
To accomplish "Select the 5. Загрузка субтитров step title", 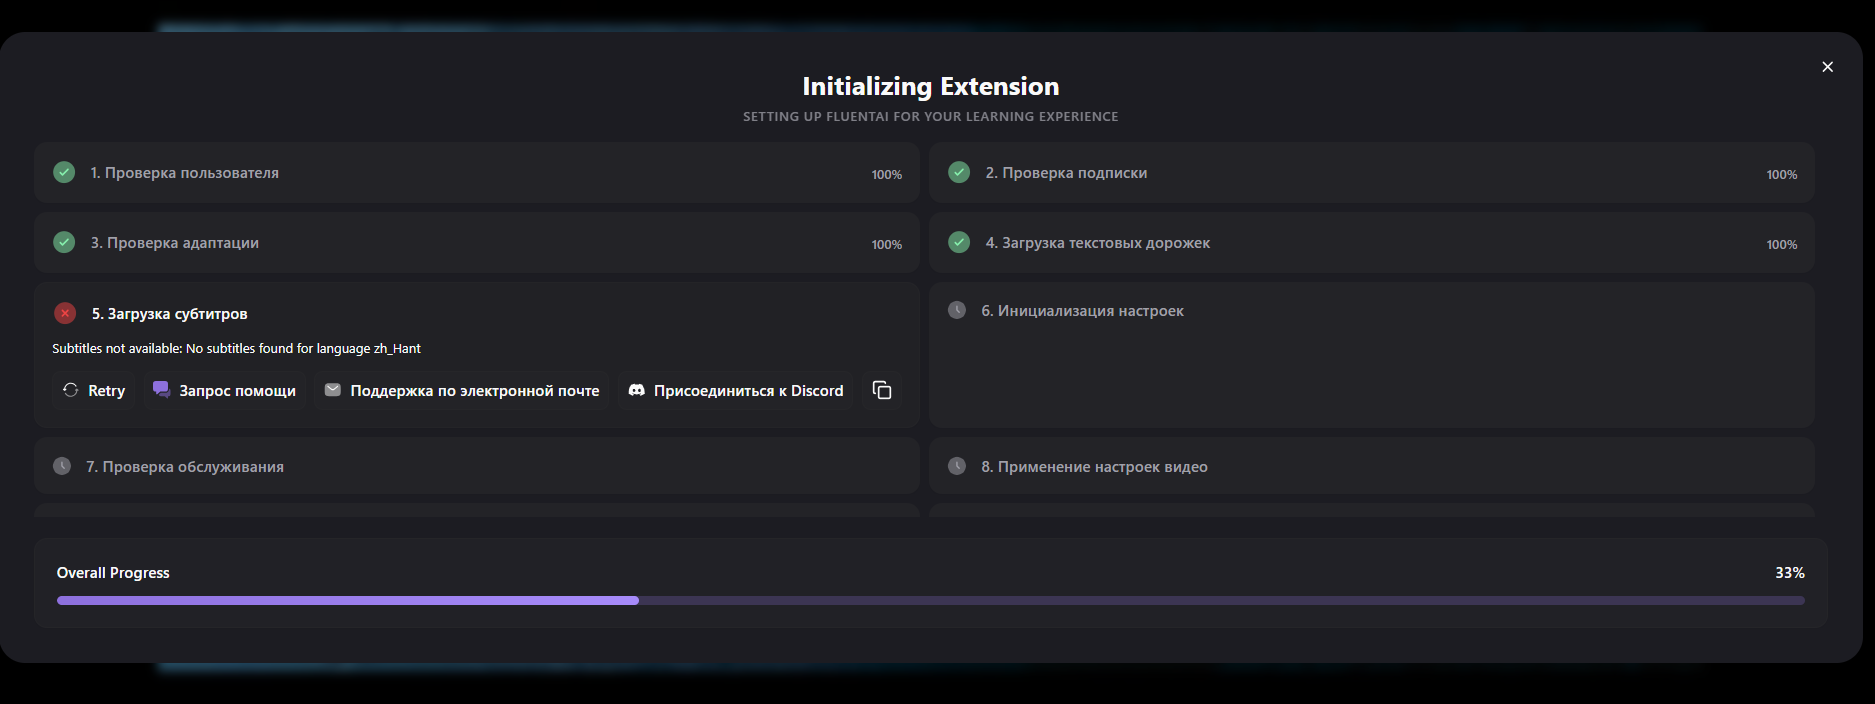I will [x=170, y=314].
